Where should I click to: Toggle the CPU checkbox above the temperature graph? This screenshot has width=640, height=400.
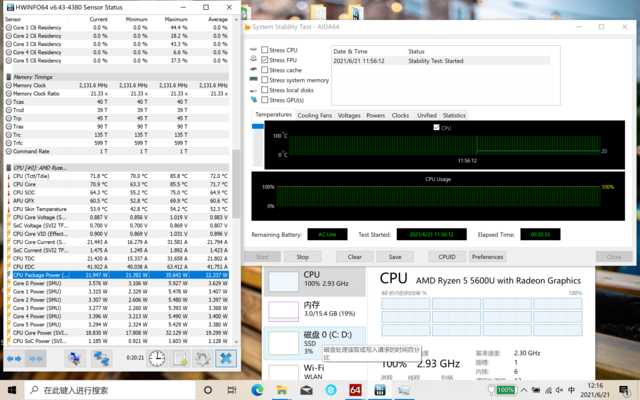point(436,127)
